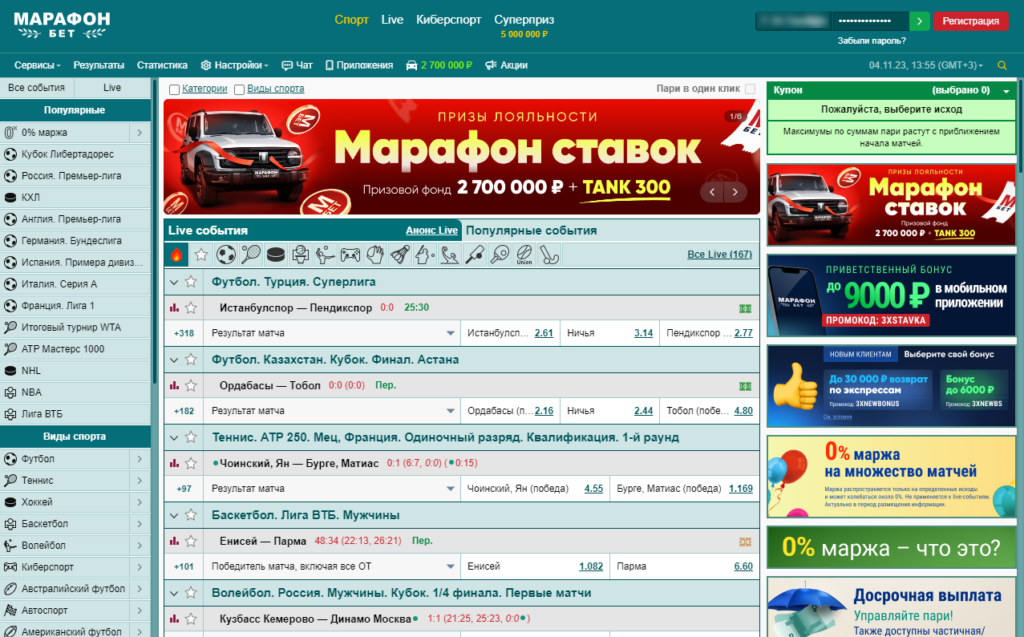The height and width of the screenshot is (637, 1024).
Task: Open match tracker icon for Енисей — Парма
Action: point(745,542)
